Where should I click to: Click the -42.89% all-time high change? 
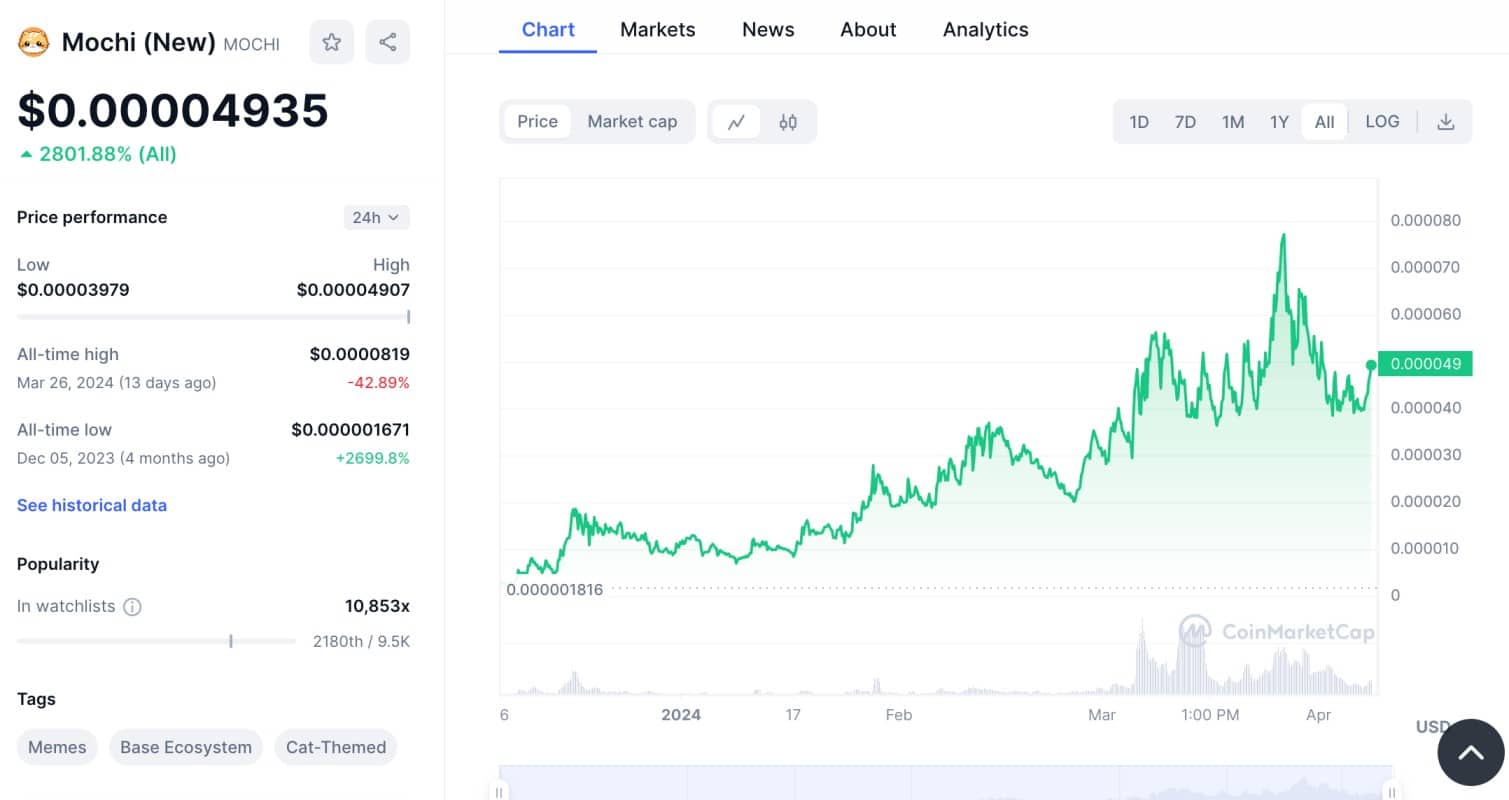point(378,382)
